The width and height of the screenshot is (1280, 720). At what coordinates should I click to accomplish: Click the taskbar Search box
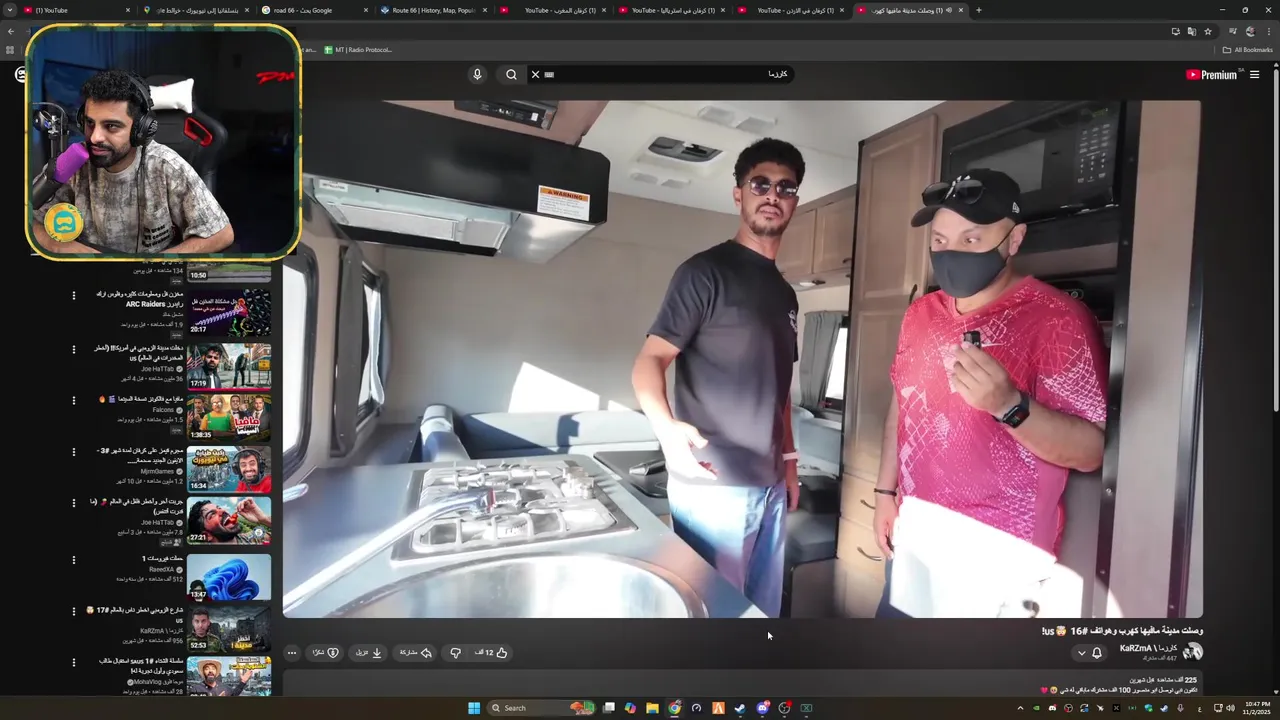click(x=540, y=708)
